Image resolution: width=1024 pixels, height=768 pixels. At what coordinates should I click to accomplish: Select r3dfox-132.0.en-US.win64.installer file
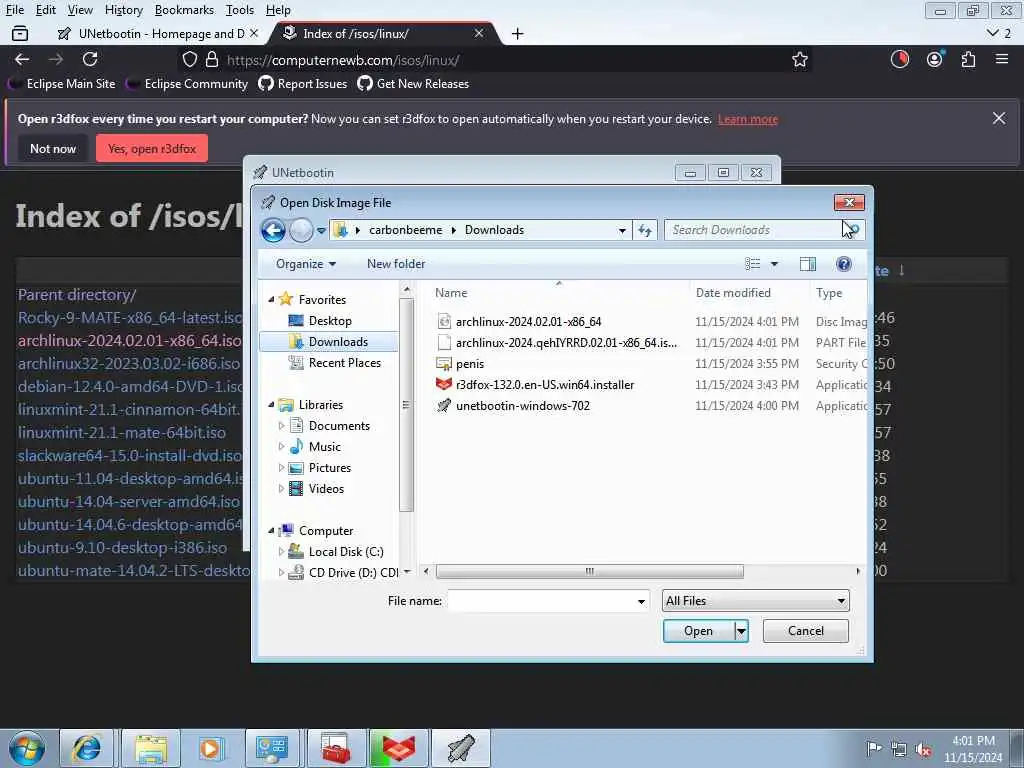click(545, 385)
